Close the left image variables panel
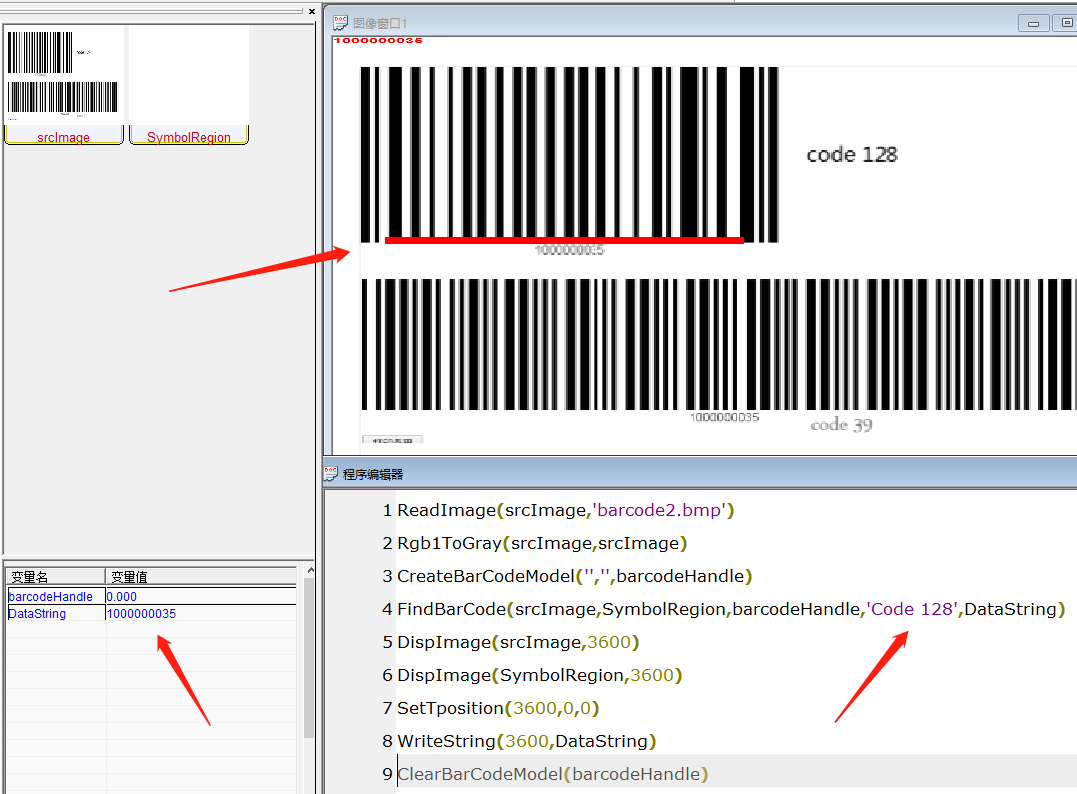 (312, 11)
